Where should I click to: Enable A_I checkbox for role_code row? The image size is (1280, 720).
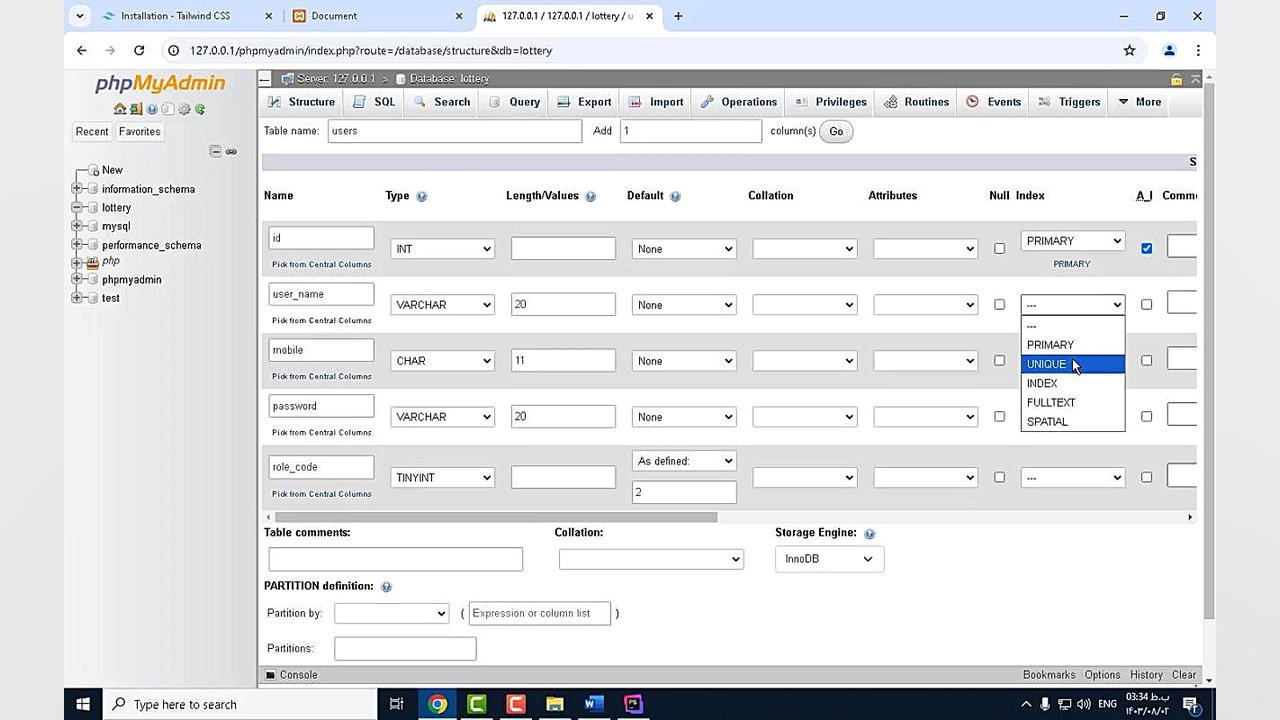1147,478
